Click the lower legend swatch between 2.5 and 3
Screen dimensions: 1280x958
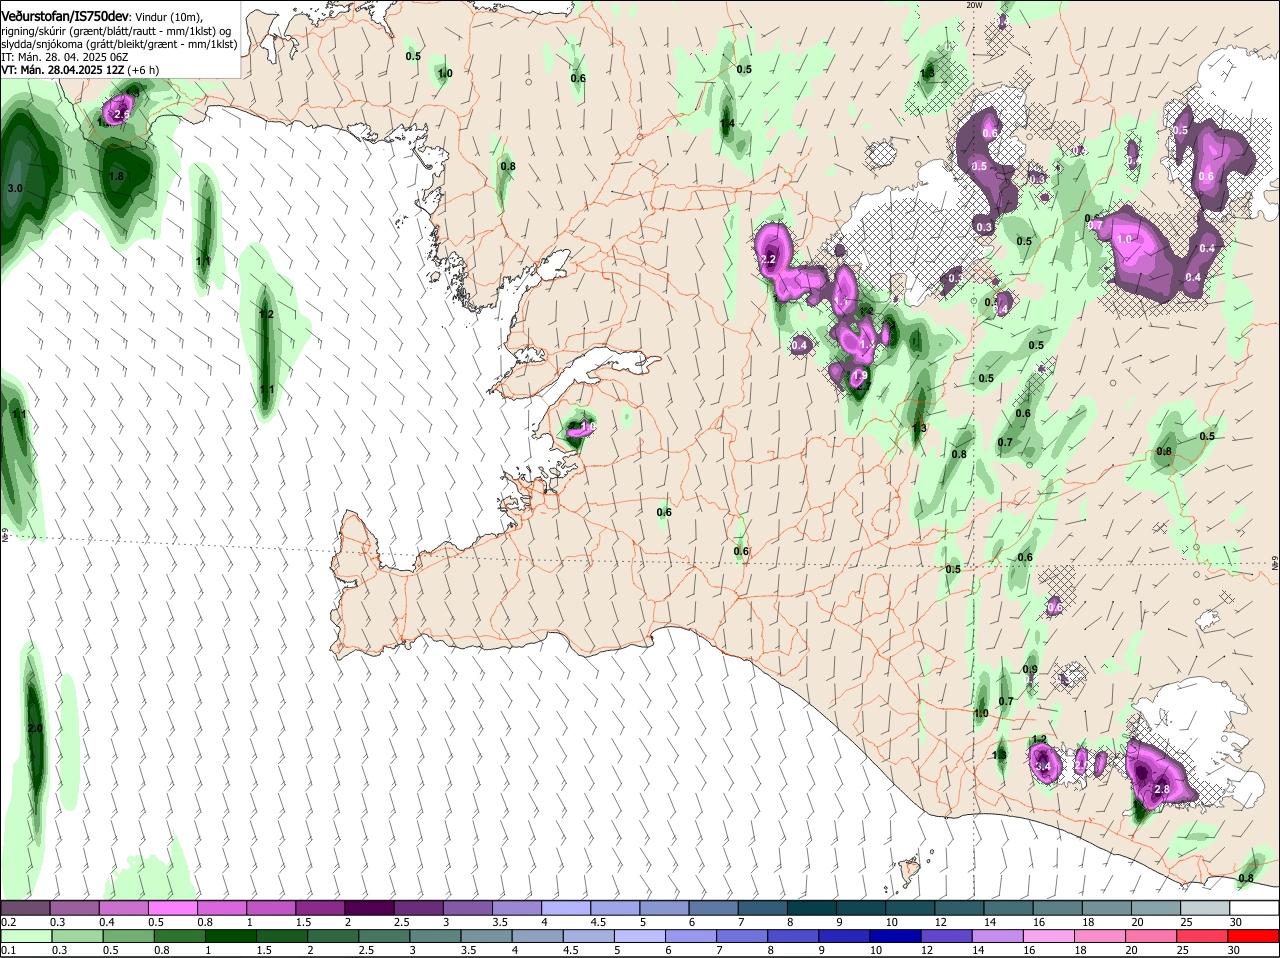tap(384, 936)
